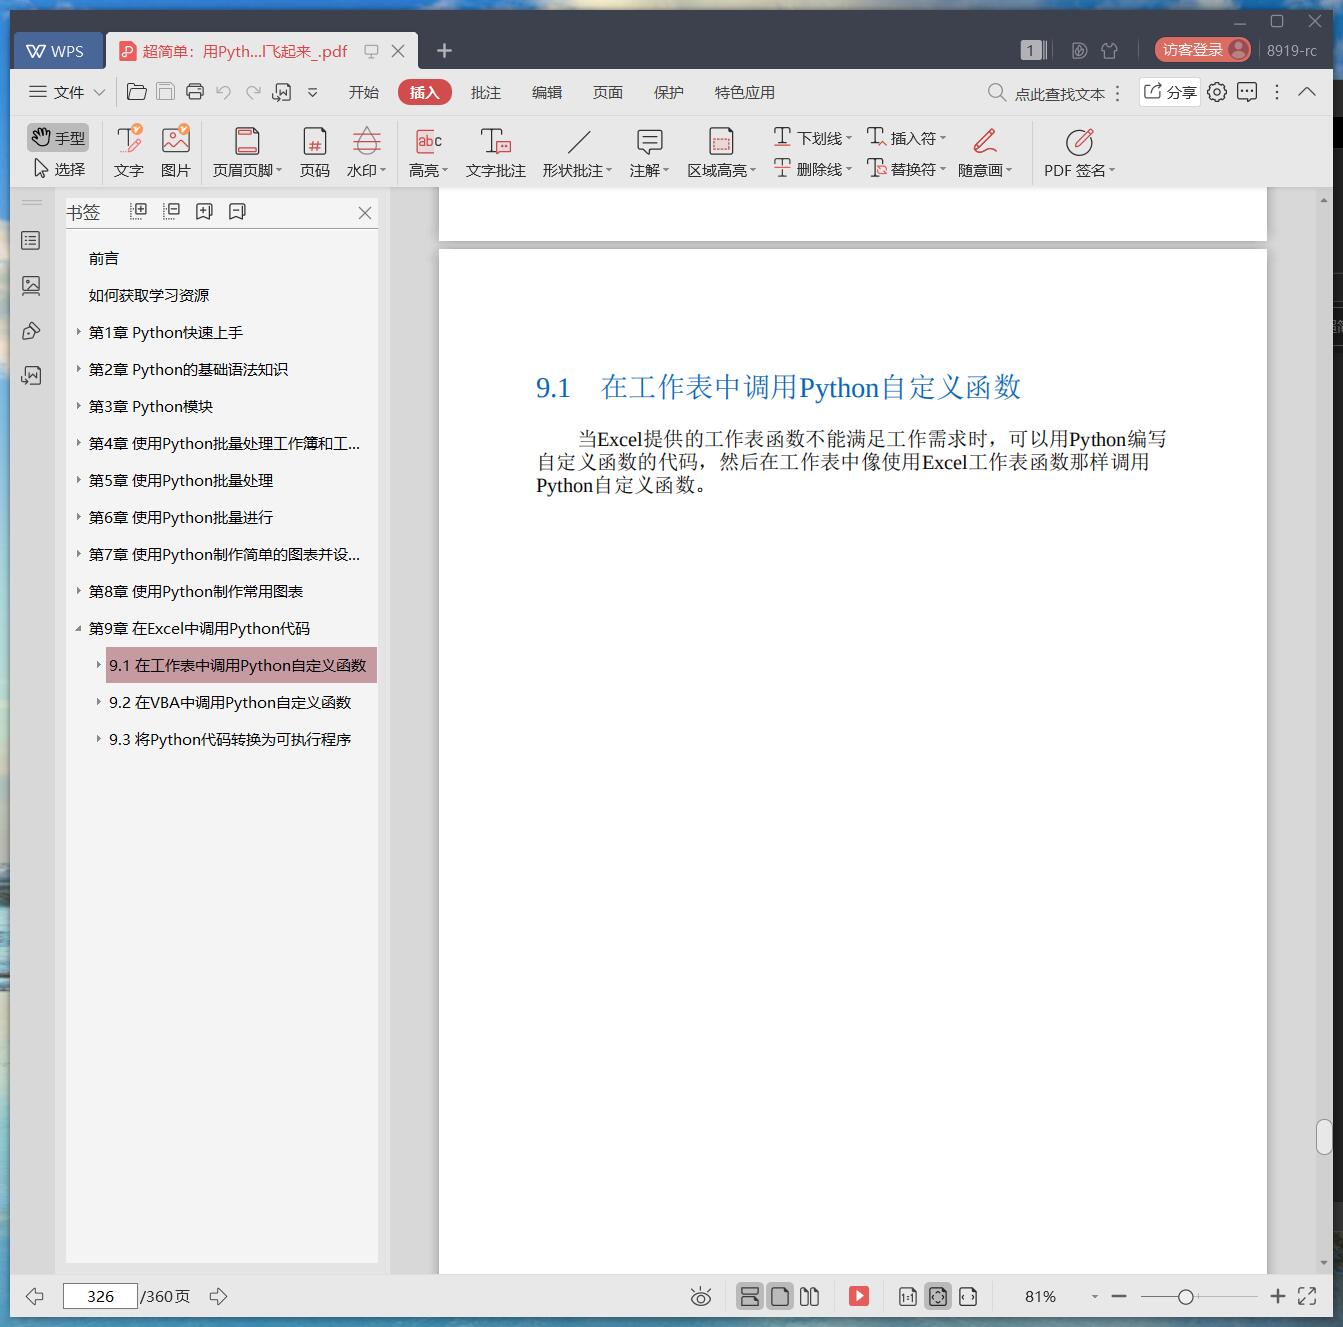This screenshot has height=1327, width=1343.
Task: Open bookmark 9.3 将Python代码转换为可执行程序
Action: click(230, 739)
